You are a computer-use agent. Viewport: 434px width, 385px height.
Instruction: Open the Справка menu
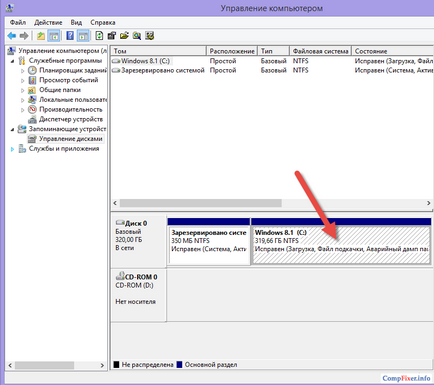point(103,22)
